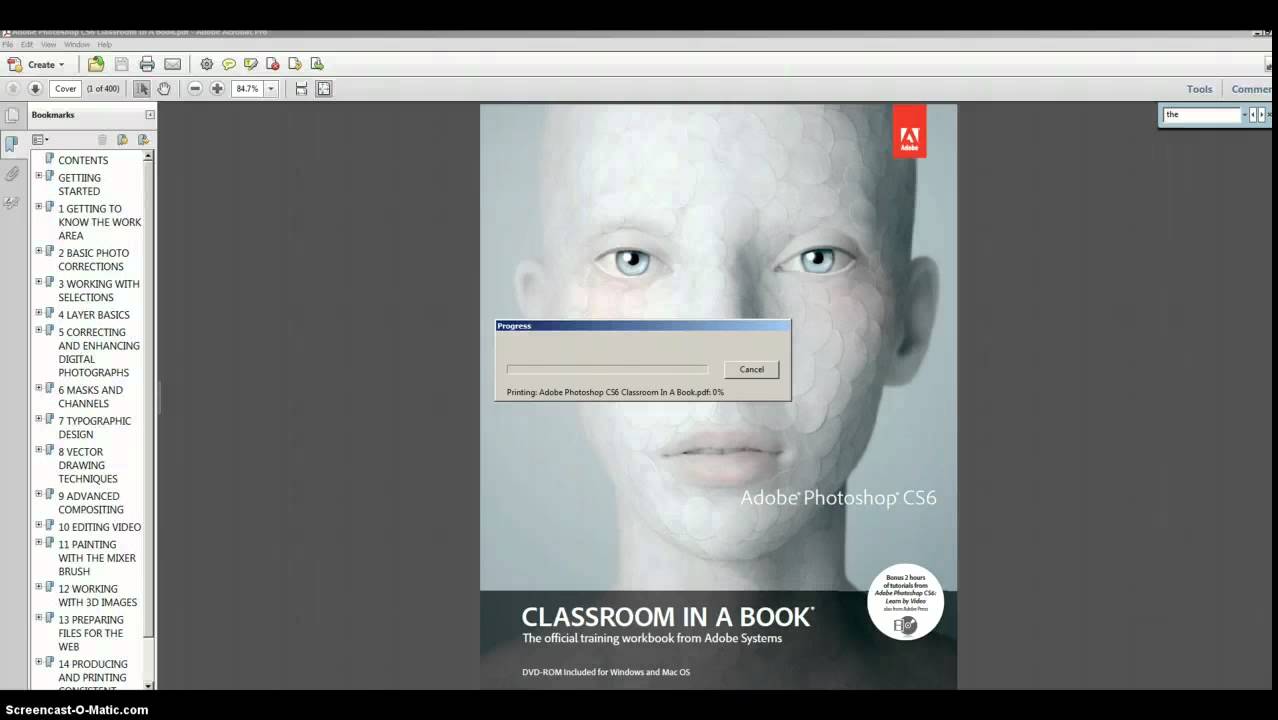
Task: Select 11 PAINTING WITH THE MIXER BRUSH
Action: (x=97, y=558)
